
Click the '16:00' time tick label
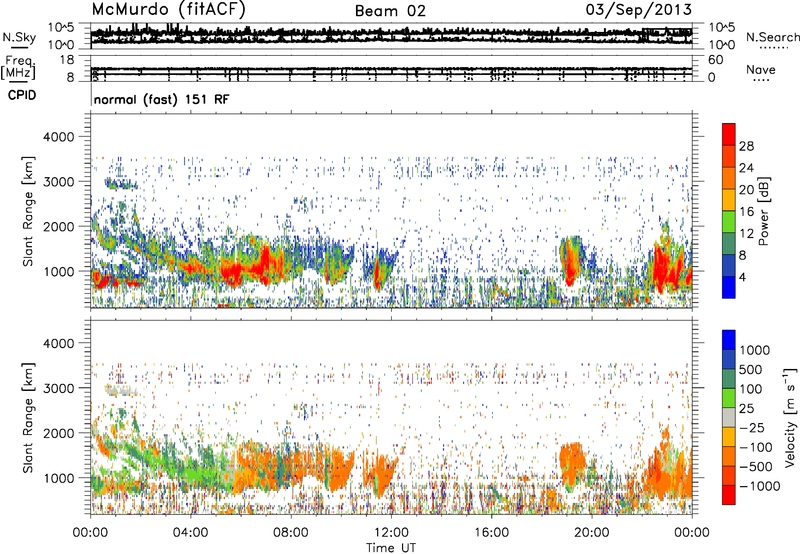click(491, 533)
